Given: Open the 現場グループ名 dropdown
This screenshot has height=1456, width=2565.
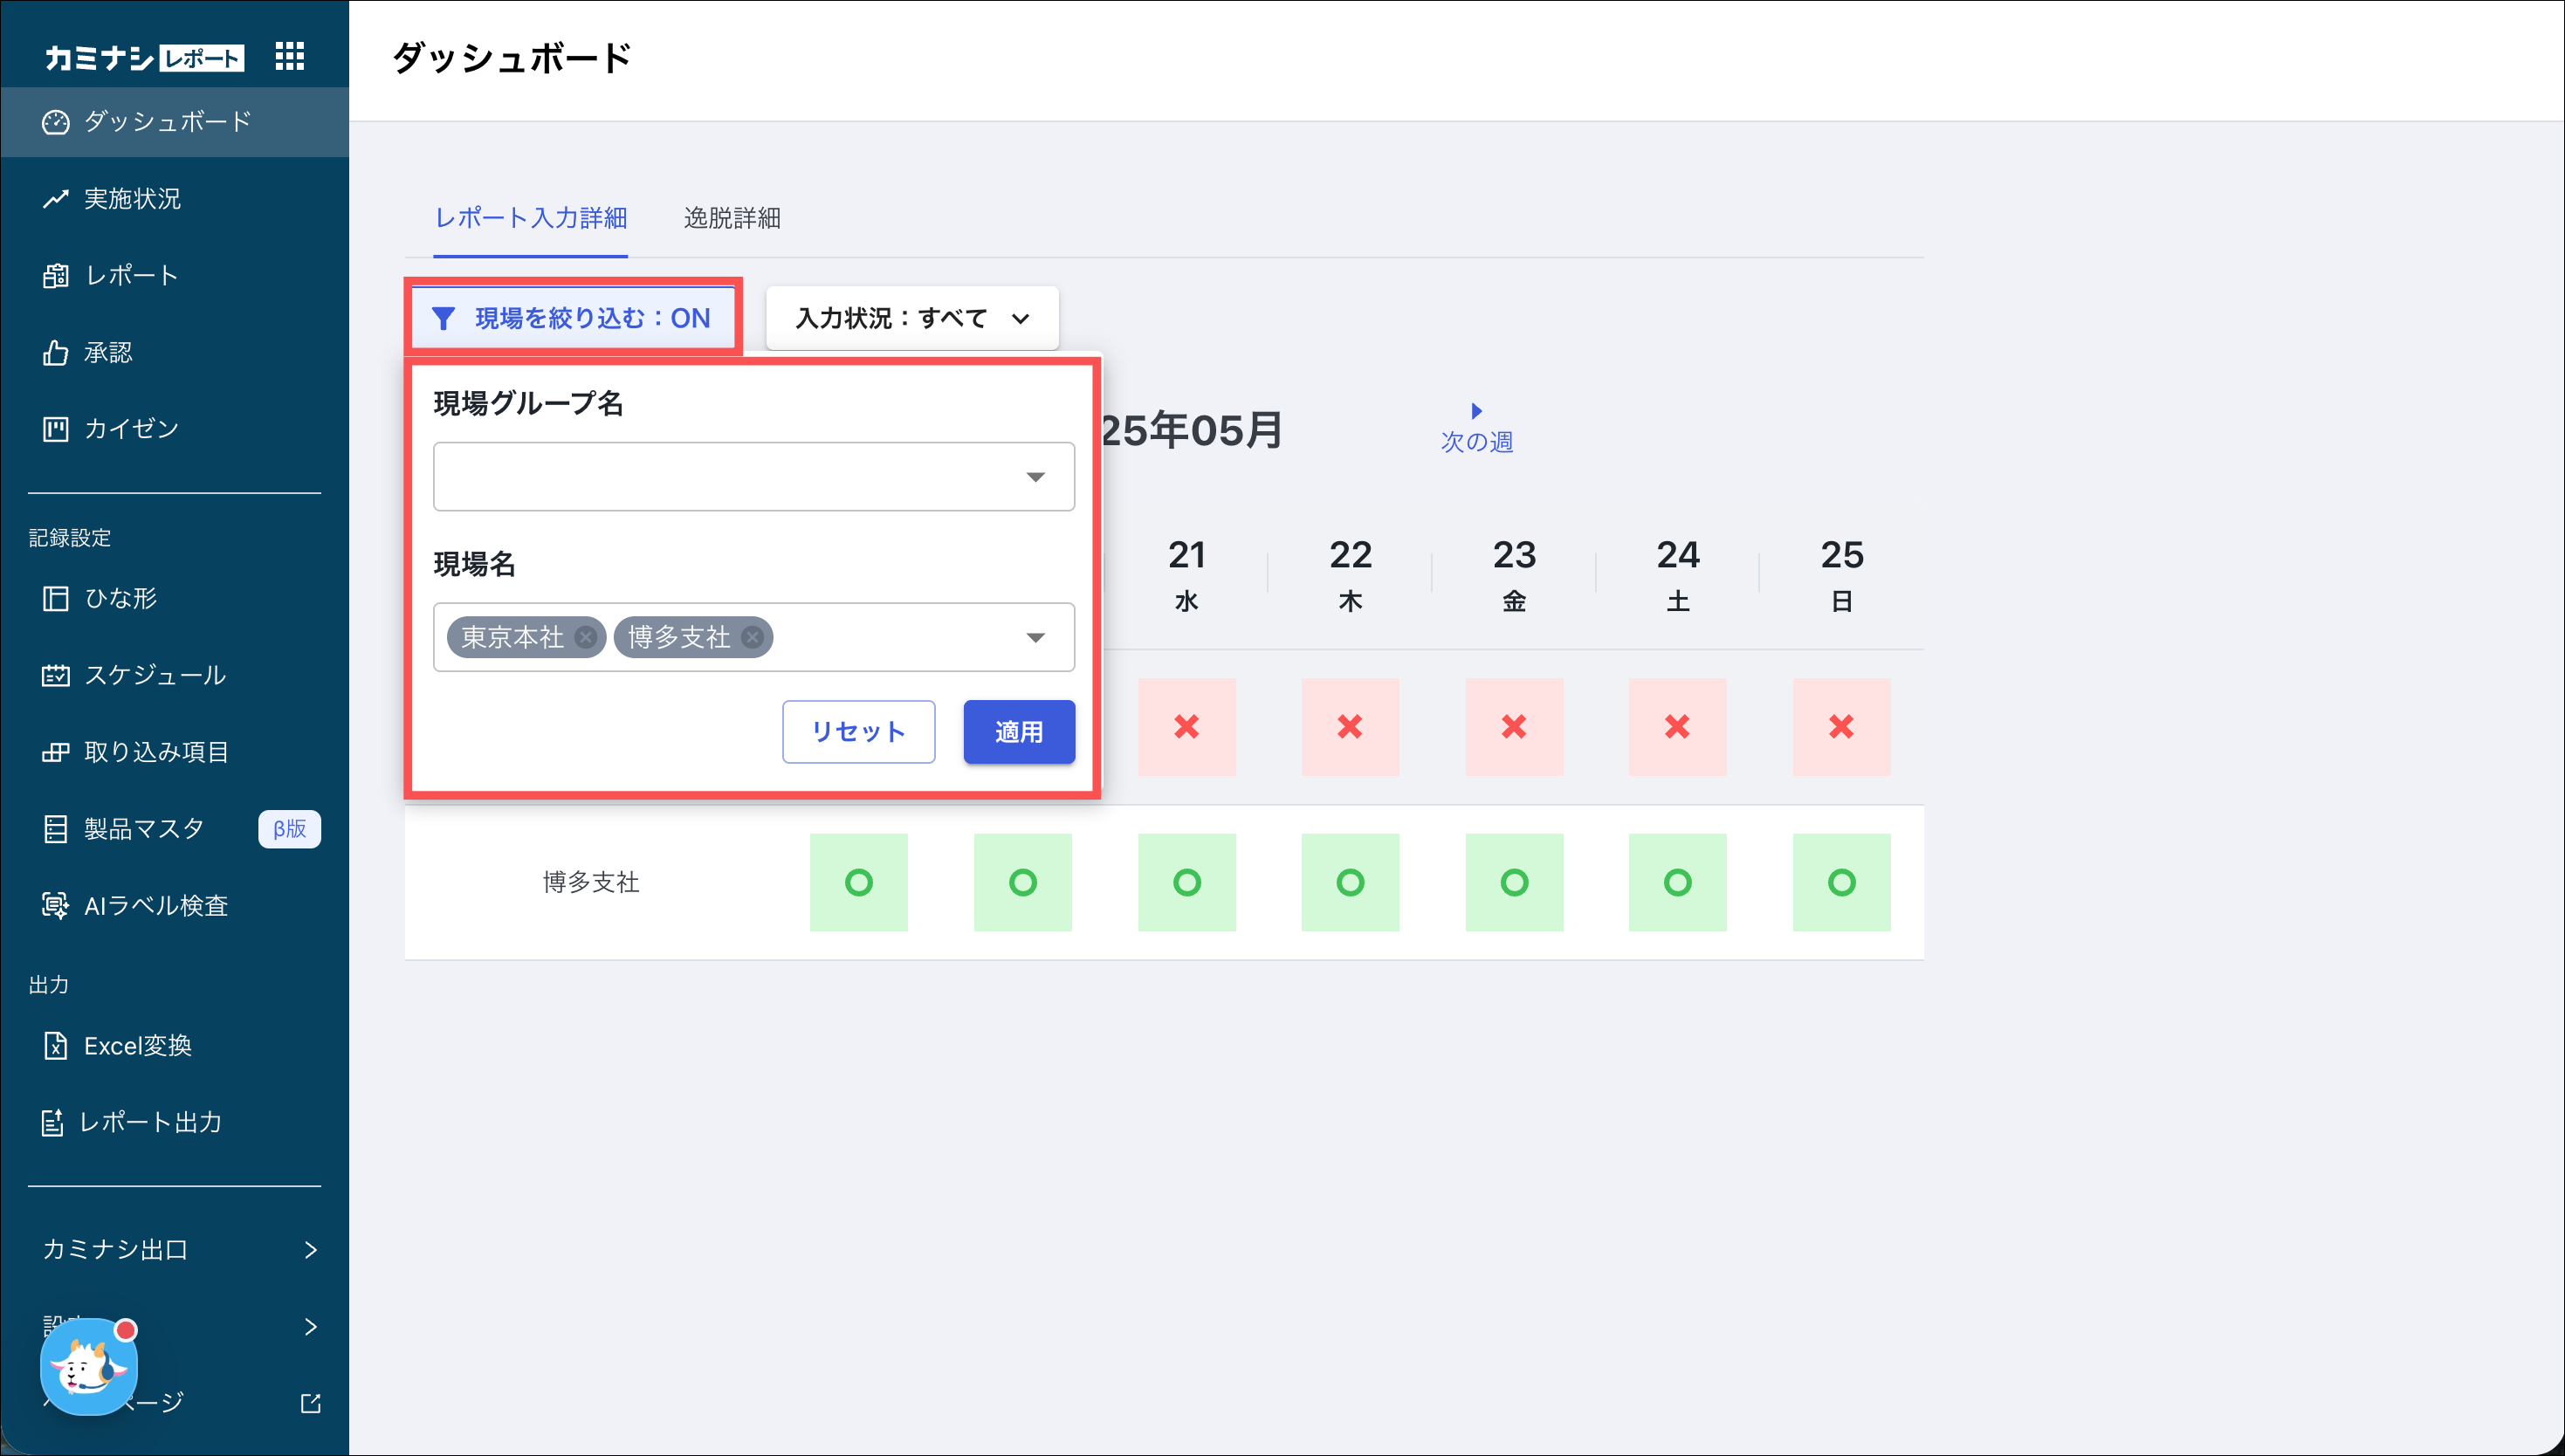Looking at the screenshot, I should [x=753, y=477].
